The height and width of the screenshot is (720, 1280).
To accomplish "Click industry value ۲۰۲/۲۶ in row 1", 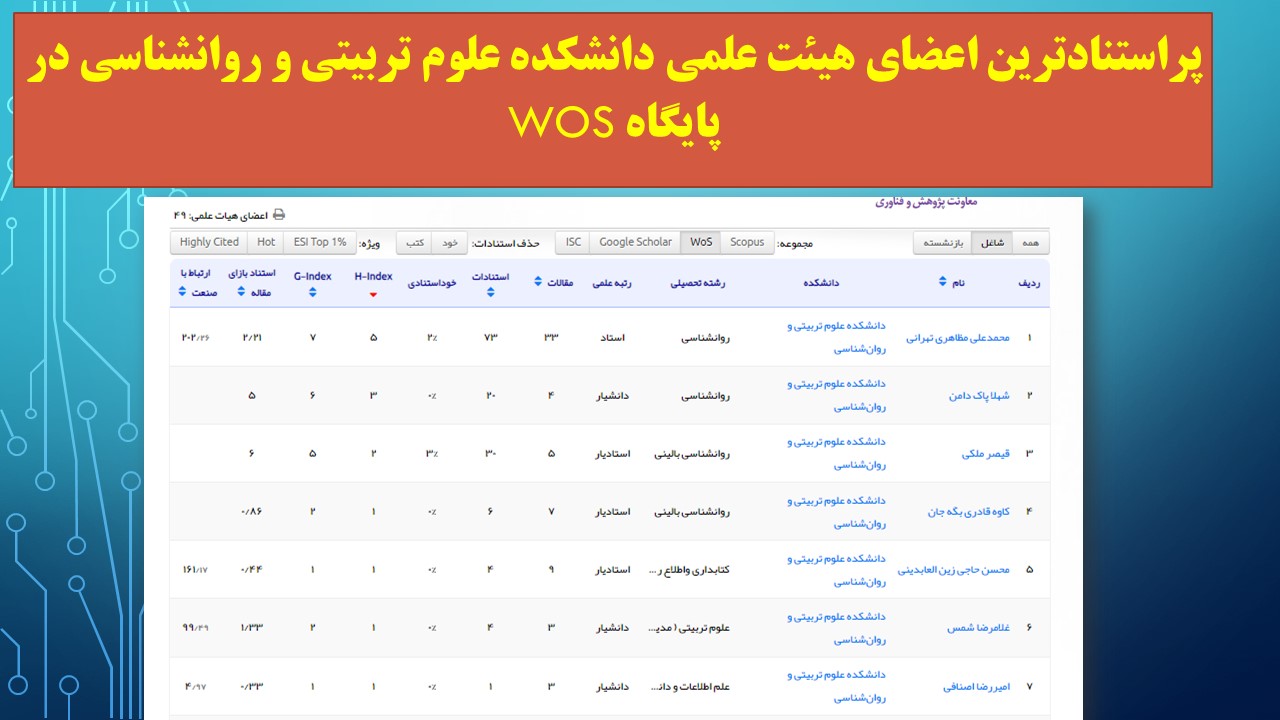I will coord(196,338).
